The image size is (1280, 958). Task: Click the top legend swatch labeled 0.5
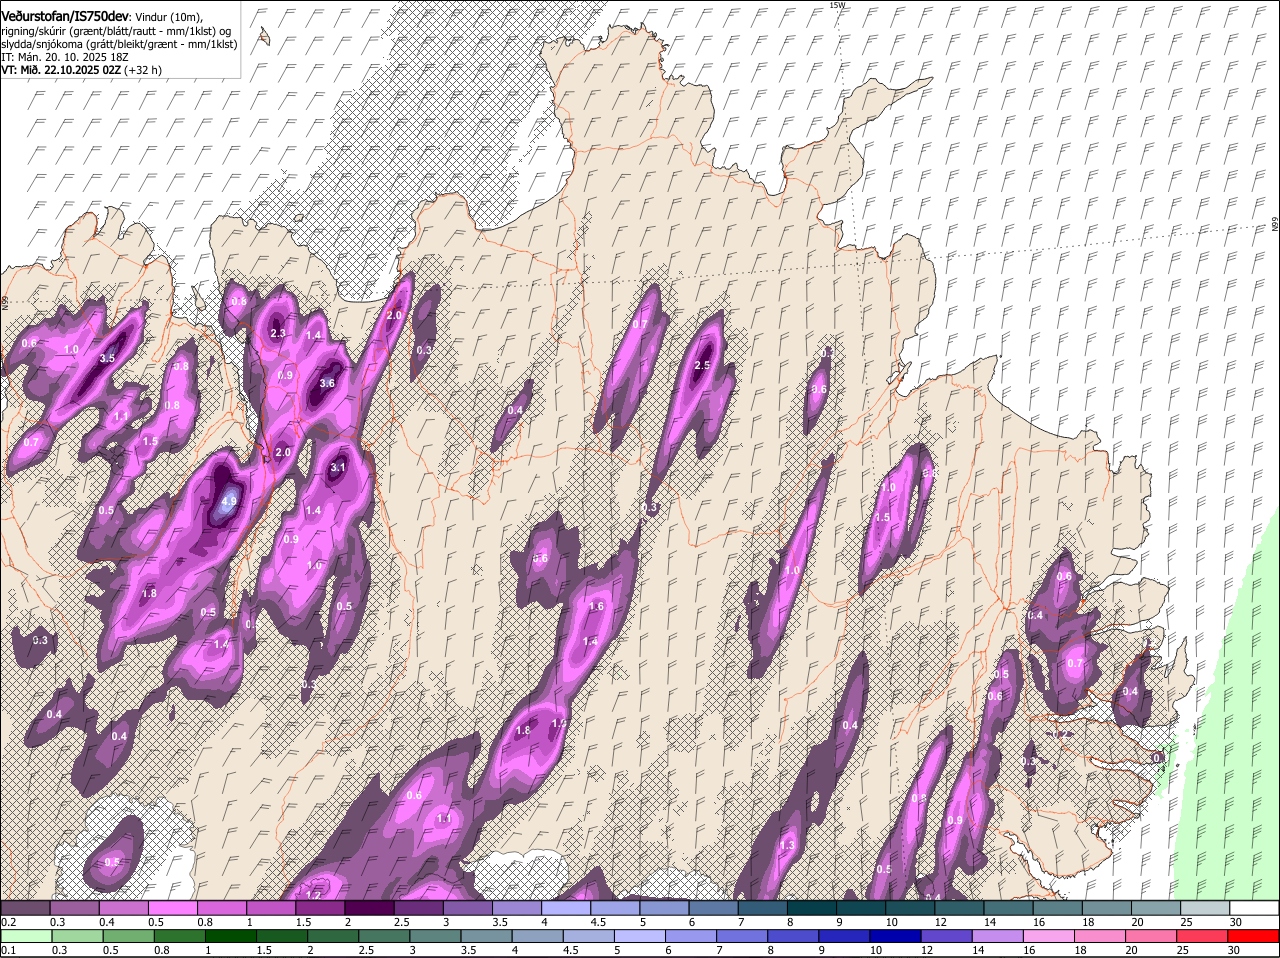point(172,907)
